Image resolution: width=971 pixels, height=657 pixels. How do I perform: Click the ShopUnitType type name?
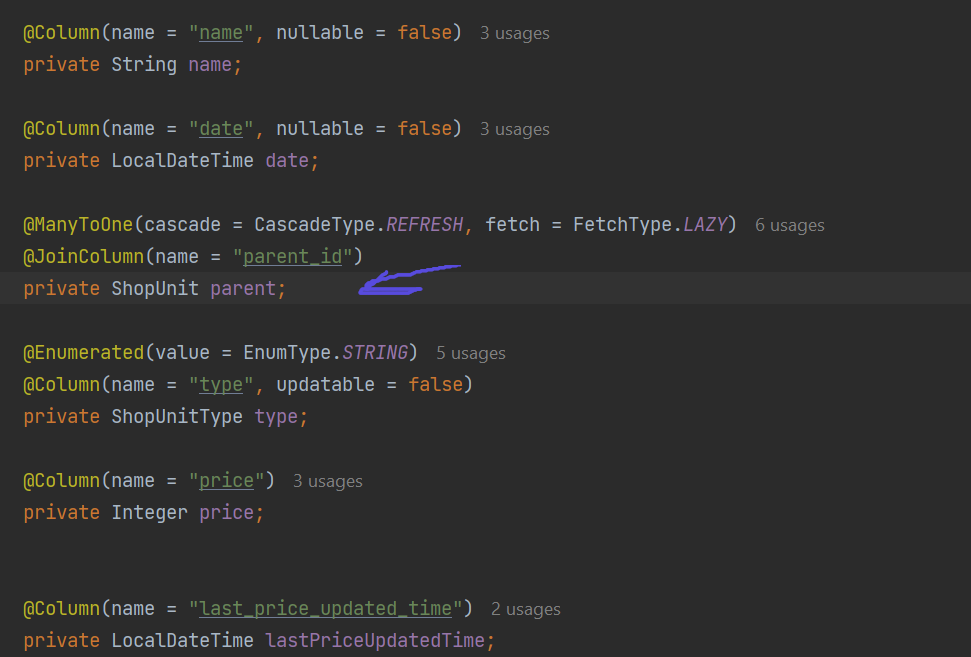pyautogui.click(x=177, y=417)
